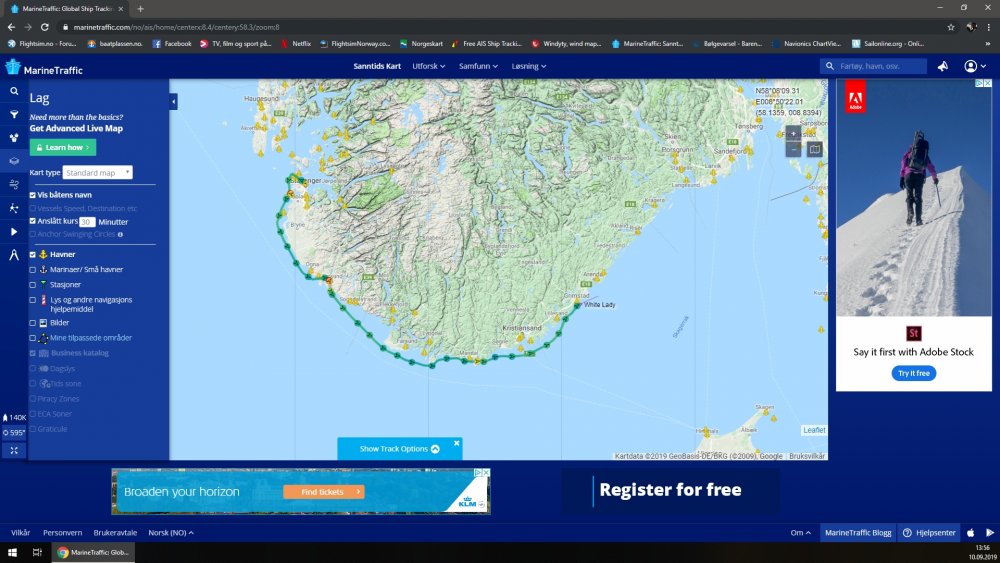Click the MarineTraffic logo
The width and height of the screenshot is (1000, 563).
point(44,68)
